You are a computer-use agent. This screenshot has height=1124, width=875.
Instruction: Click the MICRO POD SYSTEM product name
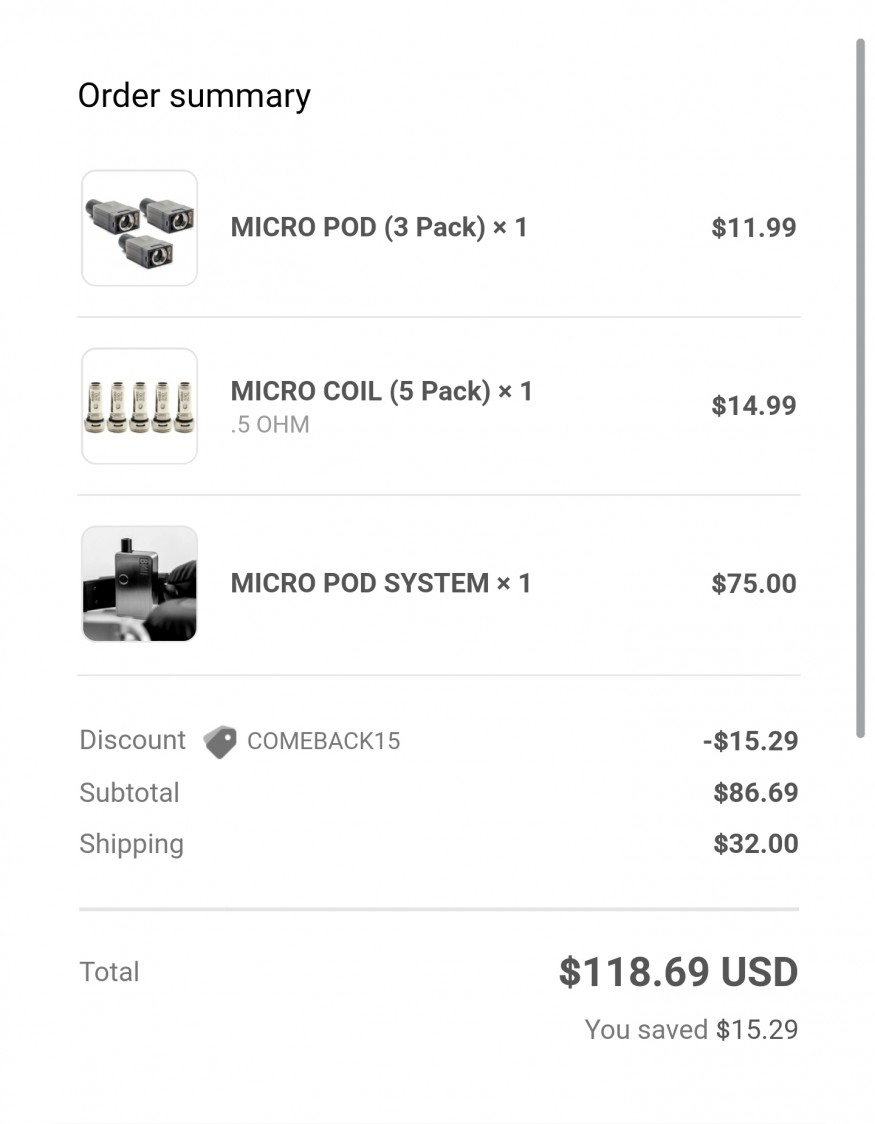[x=380, y=583]
